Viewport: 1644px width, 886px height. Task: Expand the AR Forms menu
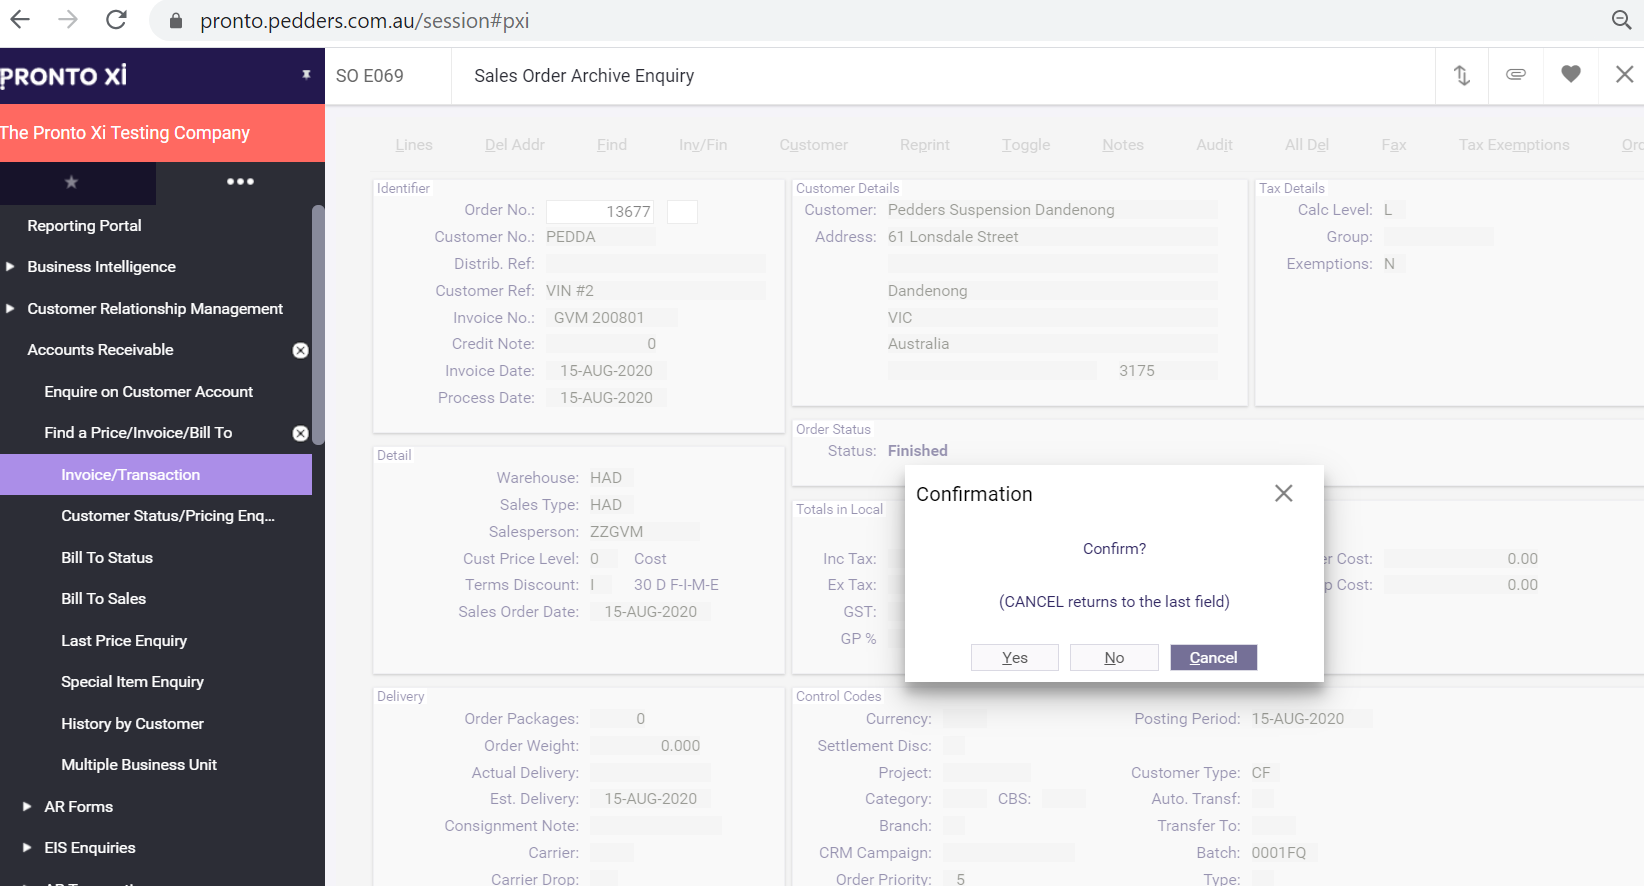[x=27, y=807]
